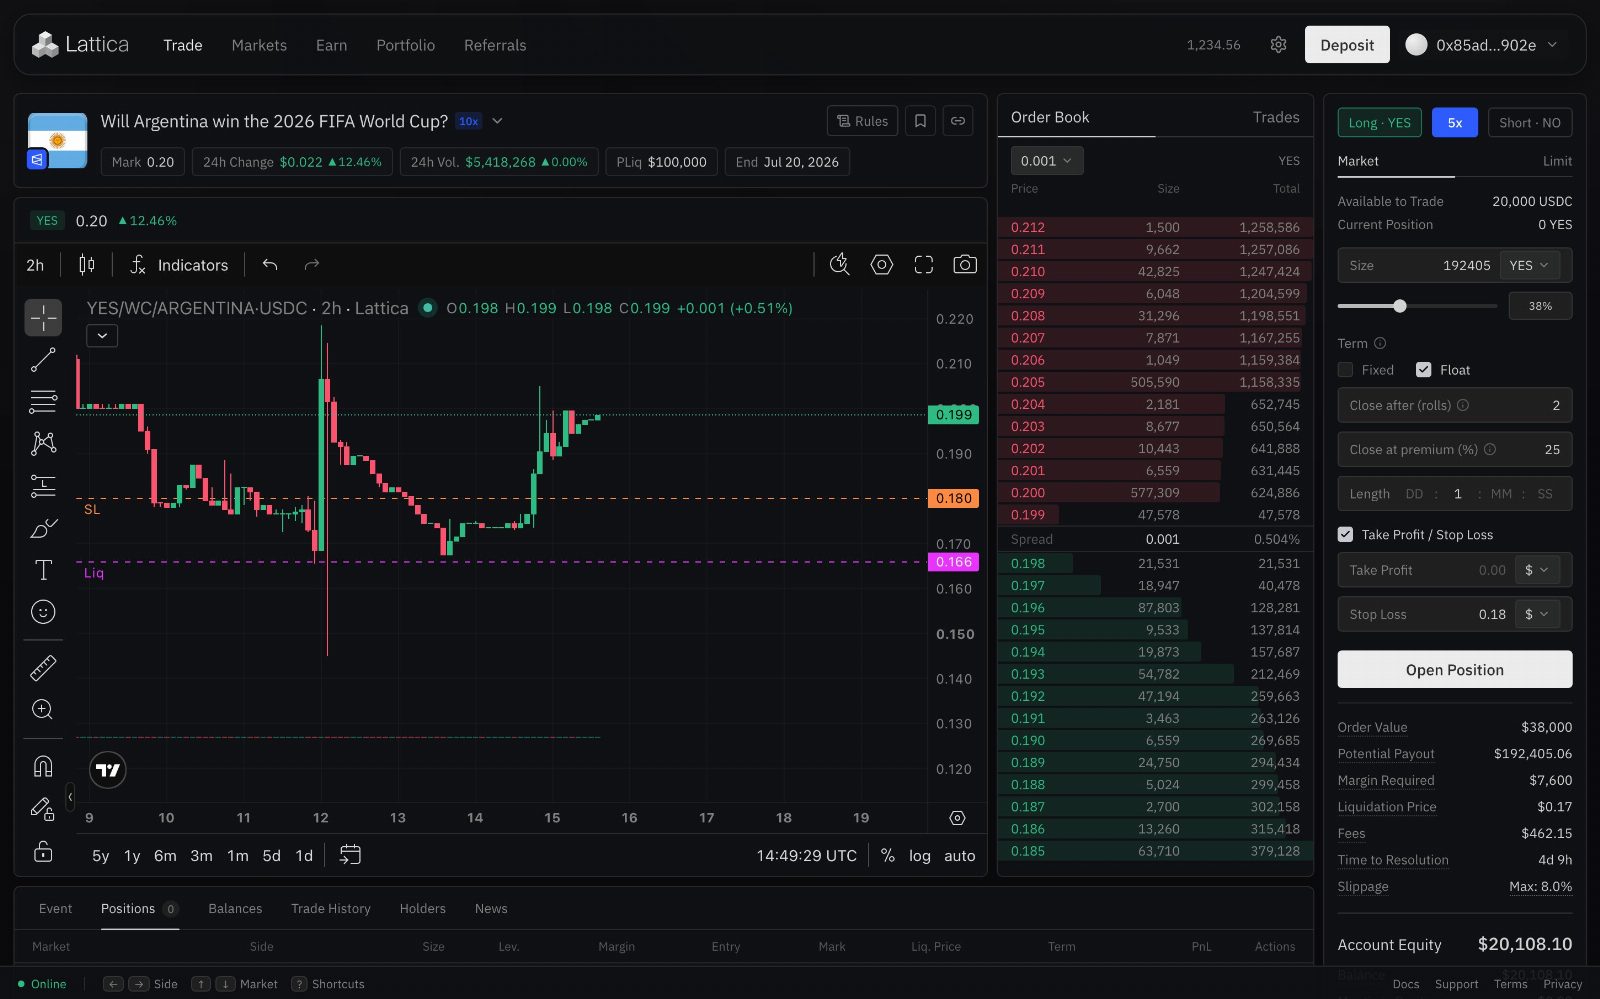The image size is (1600, 999).
Task: Open the Support footer link
Action: point(1456,985)
